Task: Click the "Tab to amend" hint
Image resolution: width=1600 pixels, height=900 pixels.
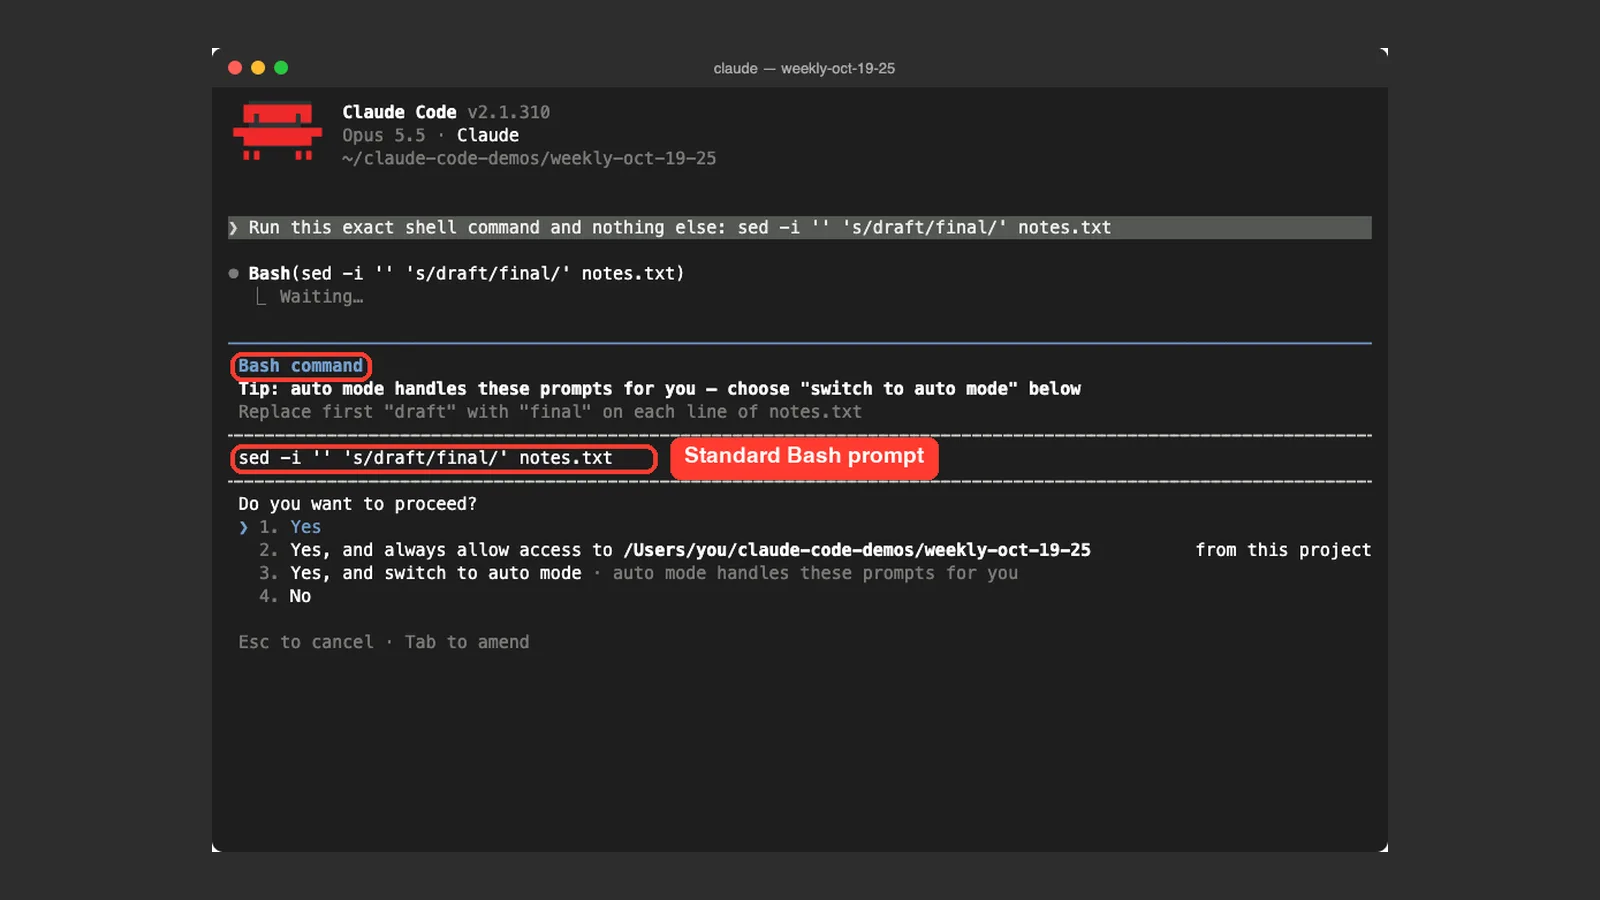Action: [467, 642]
